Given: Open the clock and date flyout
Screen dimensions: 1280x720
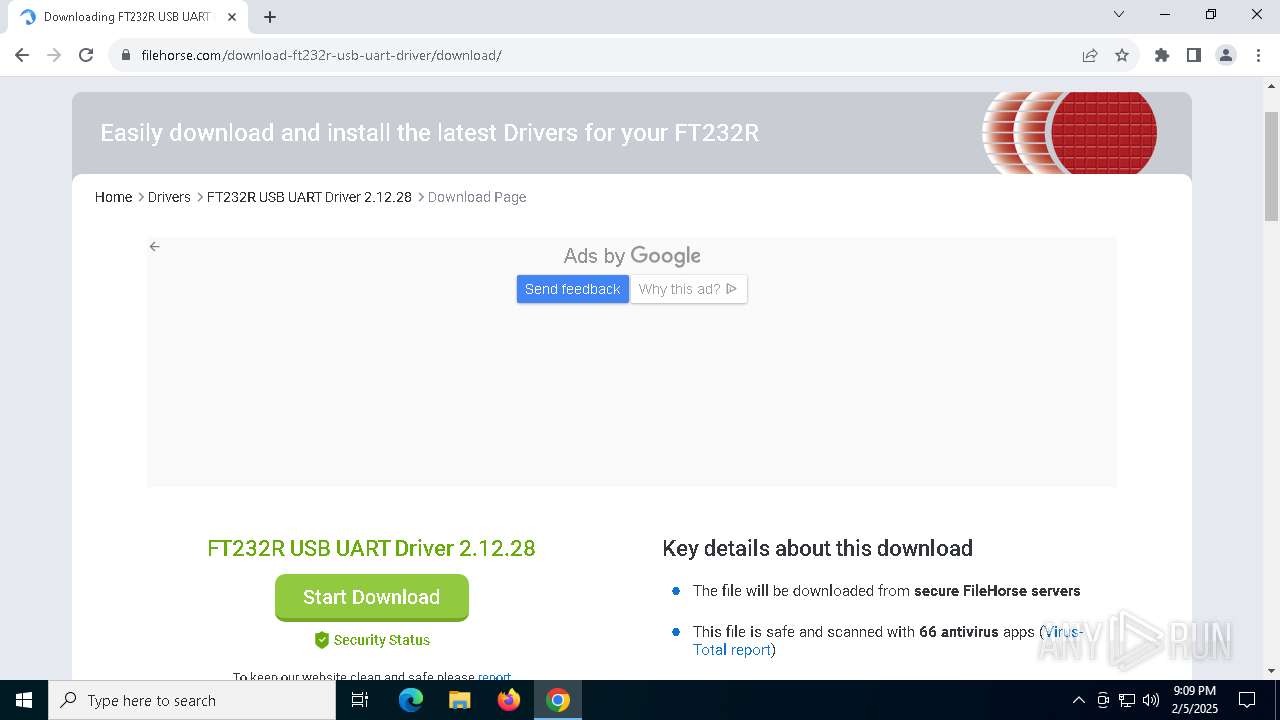Looking at the screenshot, I should pyautogui.click(x=1195, y=700).
